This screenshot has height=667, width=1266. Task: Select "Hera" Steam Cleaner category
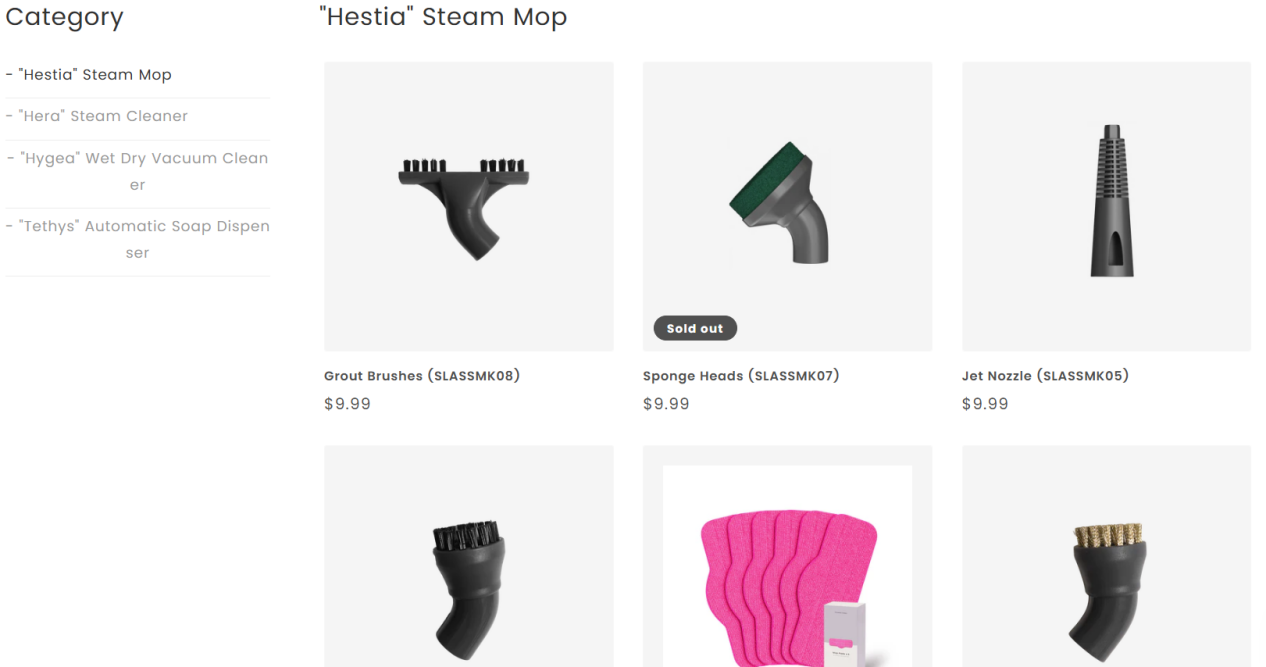point(96,116)
